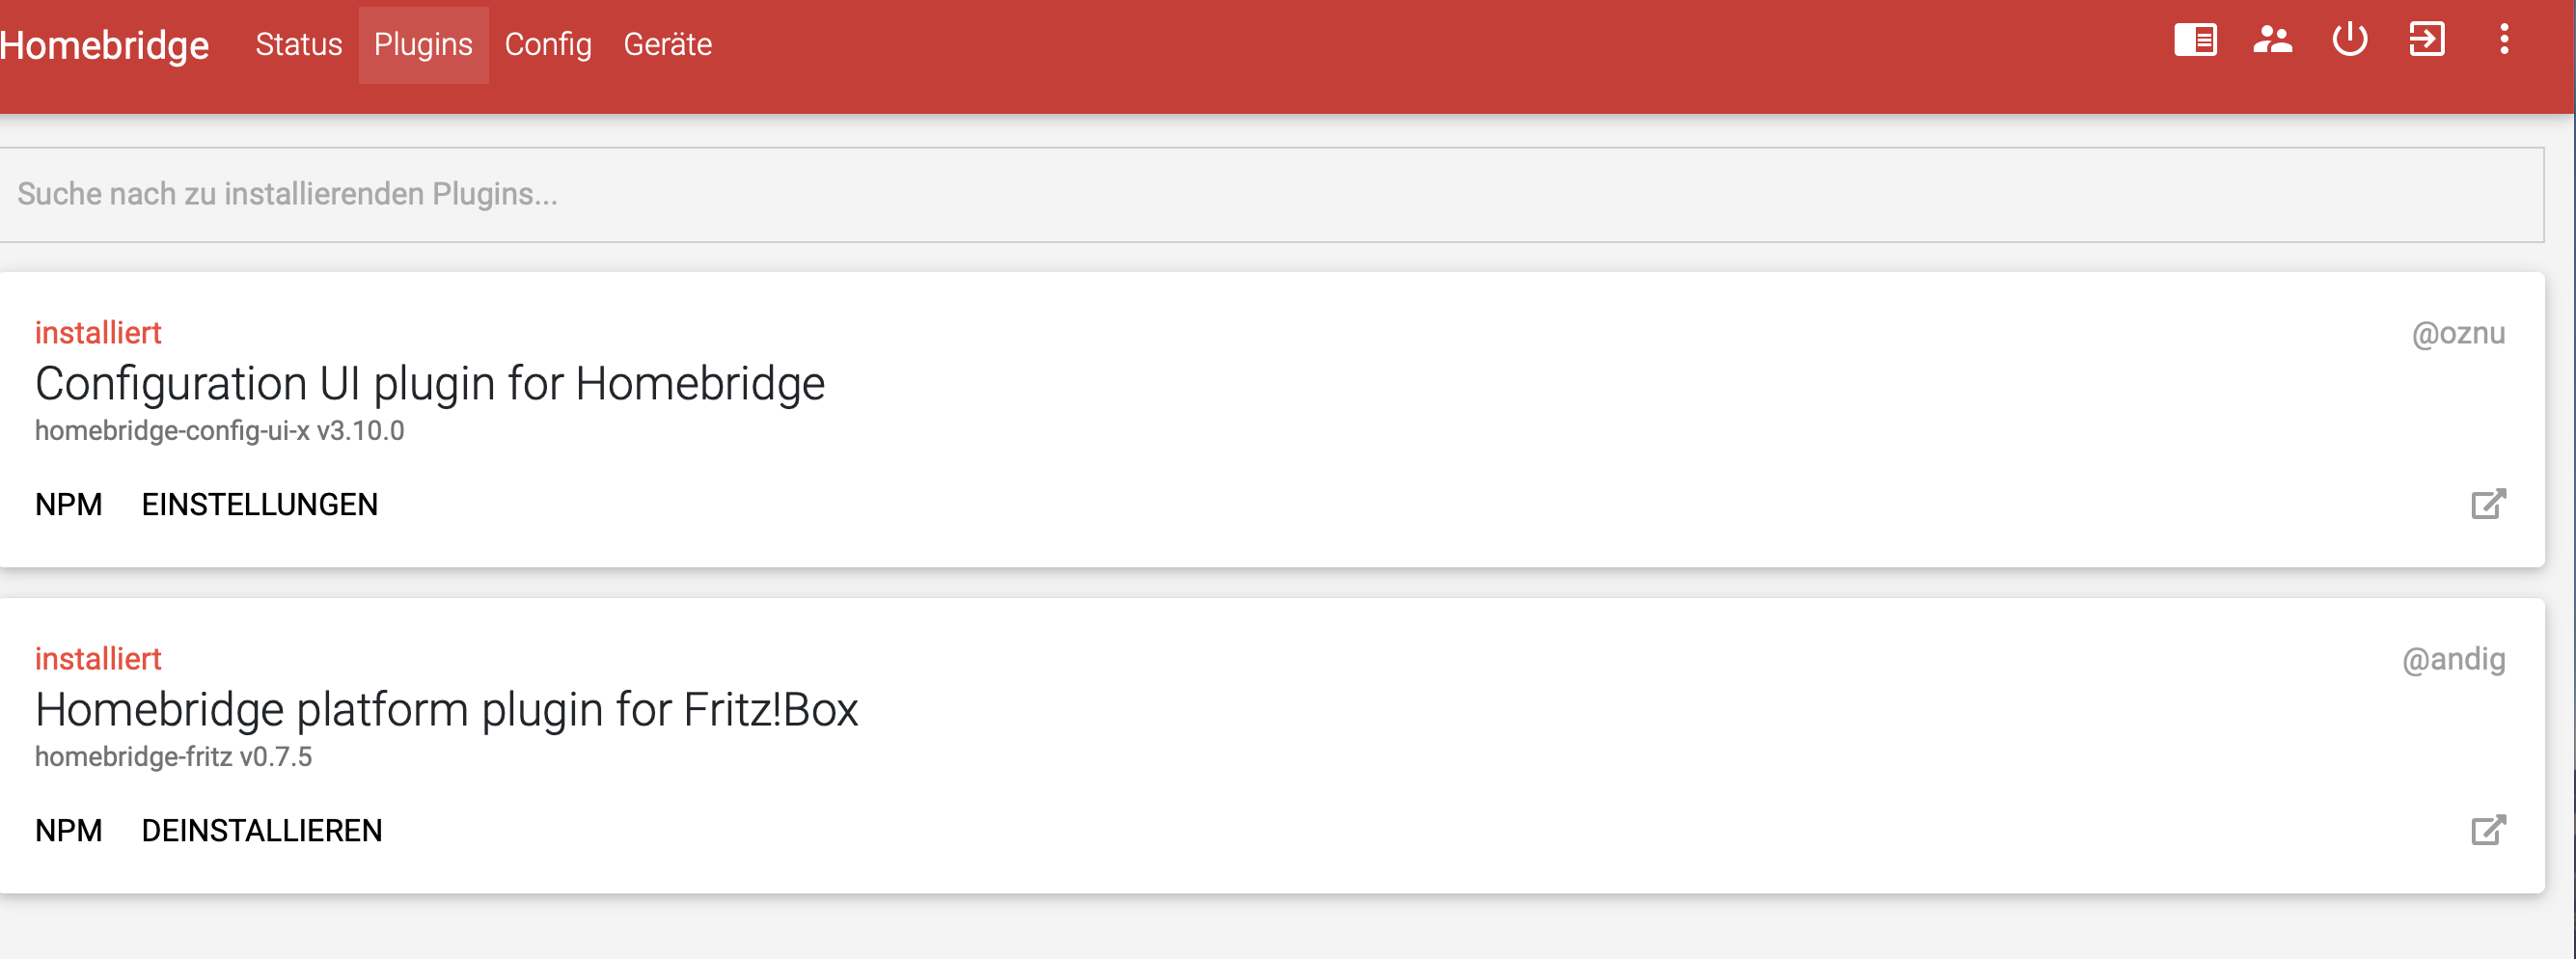This screenshot has height=959, width=2576.
Task: Open the user accounts icon
Action: pos(2272,40)
